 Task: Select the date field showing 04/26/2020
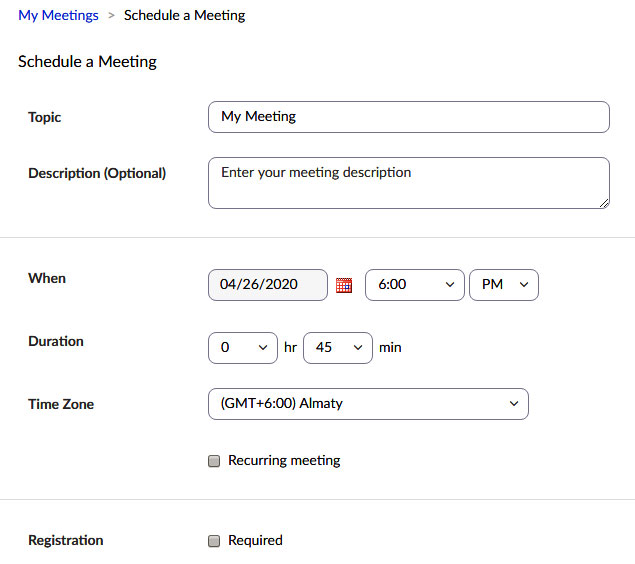click(x=267, y=285)
